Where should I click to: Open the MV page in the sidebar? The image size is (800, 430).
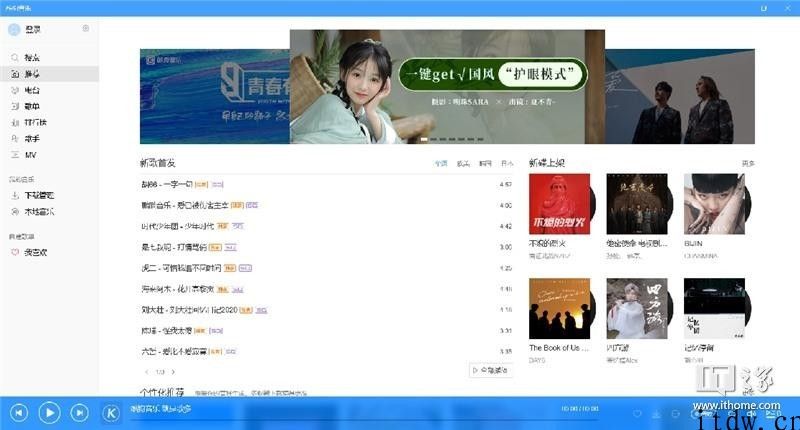click(x=49, y=155)
